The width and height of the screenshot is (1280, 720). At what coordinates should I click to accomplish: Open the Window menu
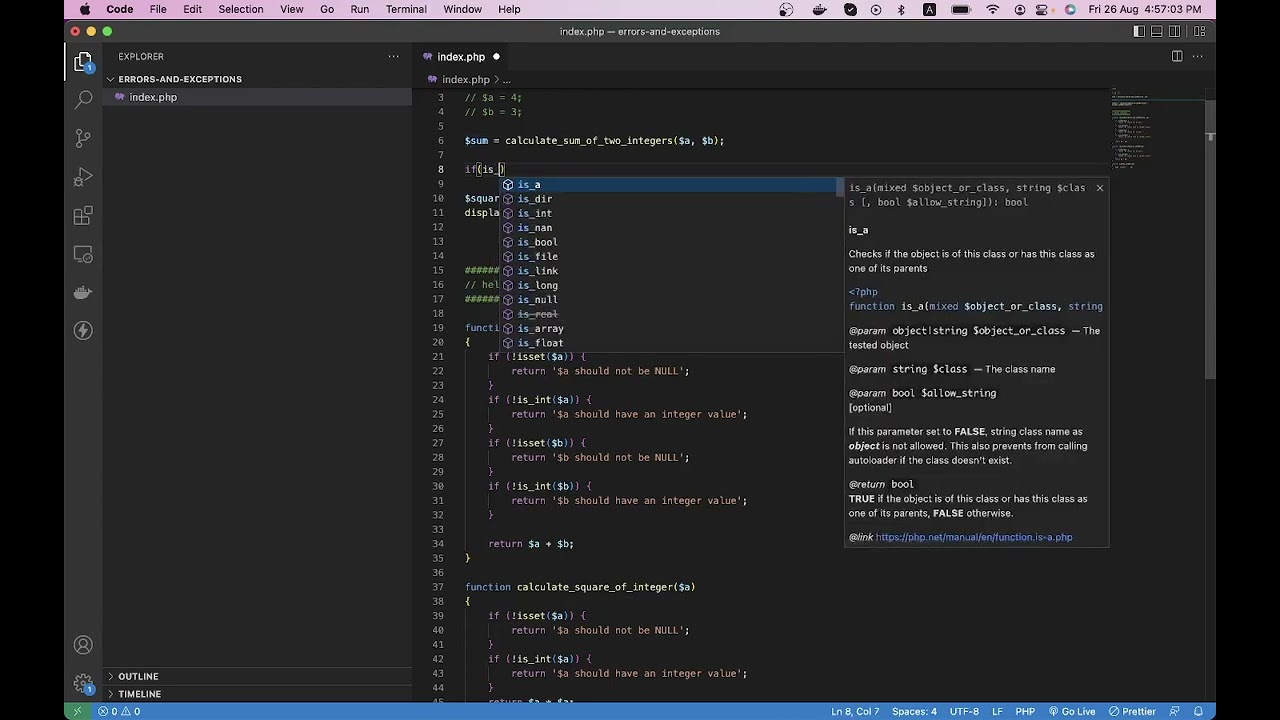[x=463, y=9]
